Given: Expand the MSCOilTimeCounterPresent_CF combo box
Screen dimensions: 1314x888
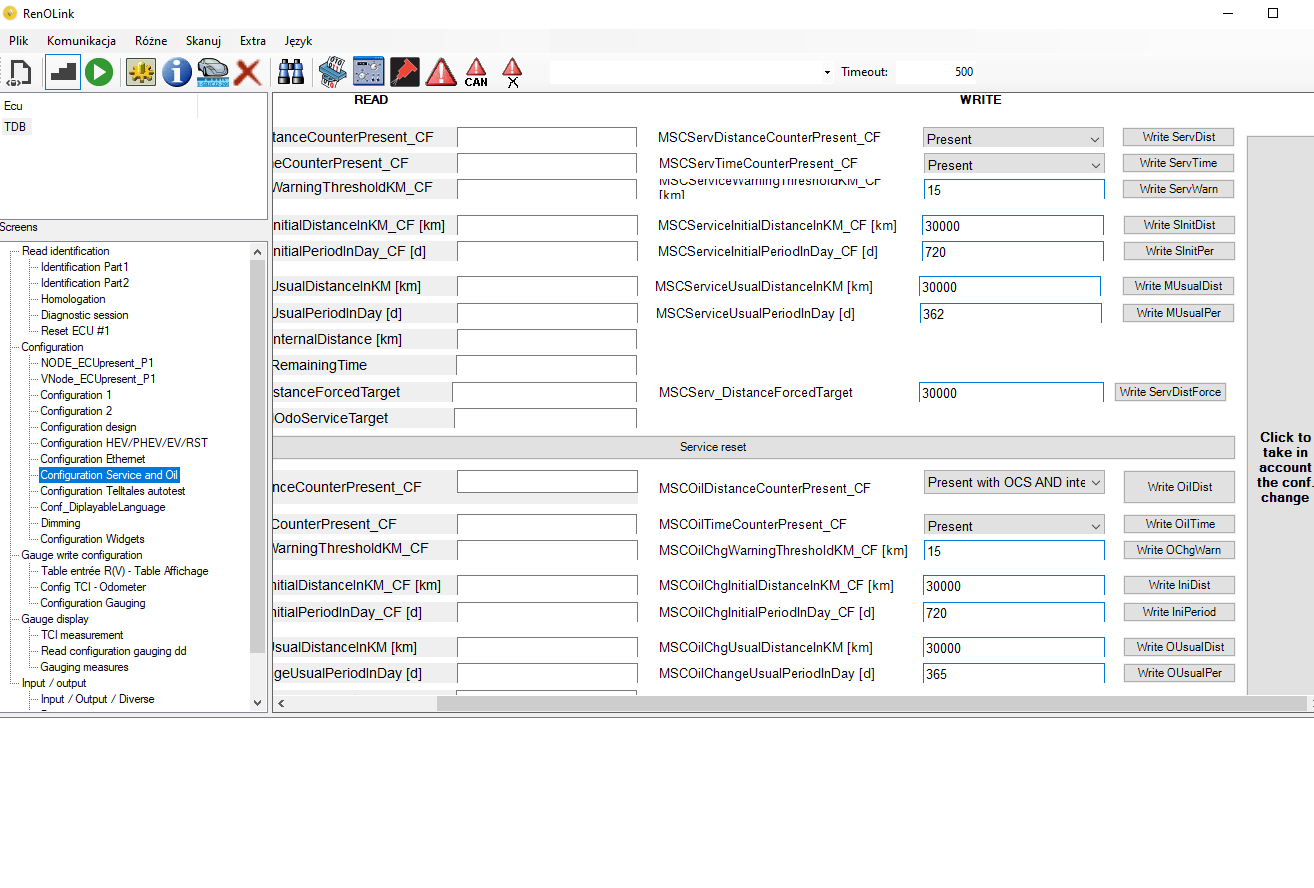Looking at the screenshot, I should tap(1014, 525).
